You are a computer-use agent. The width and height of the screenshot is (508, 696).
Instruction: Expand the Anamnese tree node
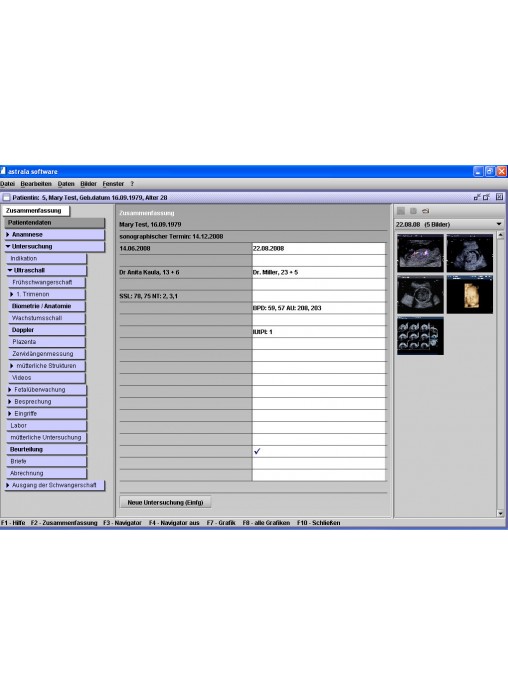pos(8,234)
